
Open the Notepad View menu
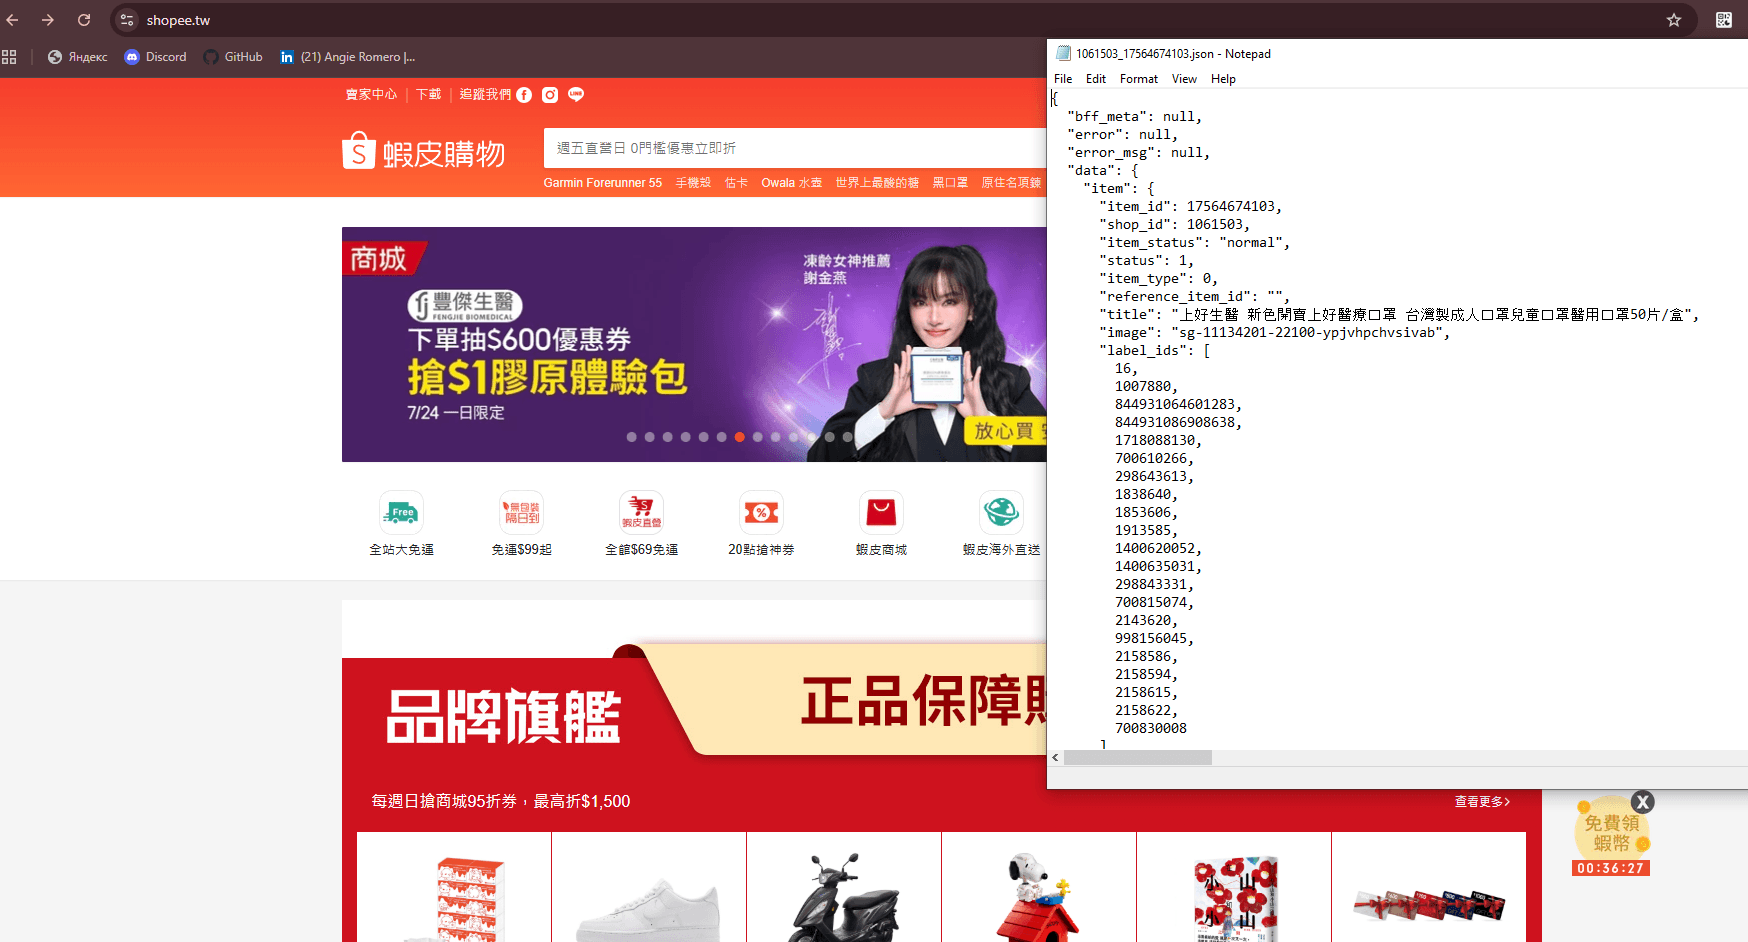point(1184,79)
